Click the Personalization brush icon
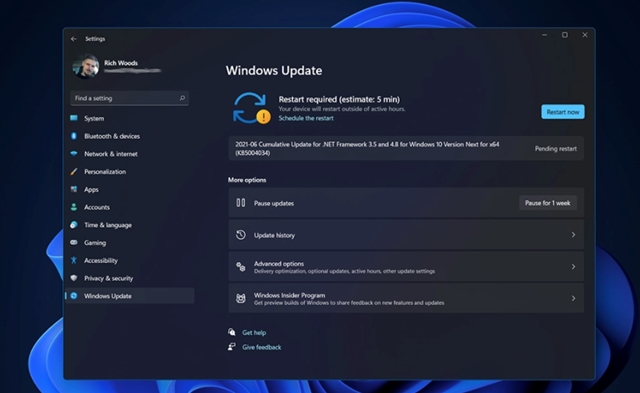The image size is (640, 393). tap(74, 171)
